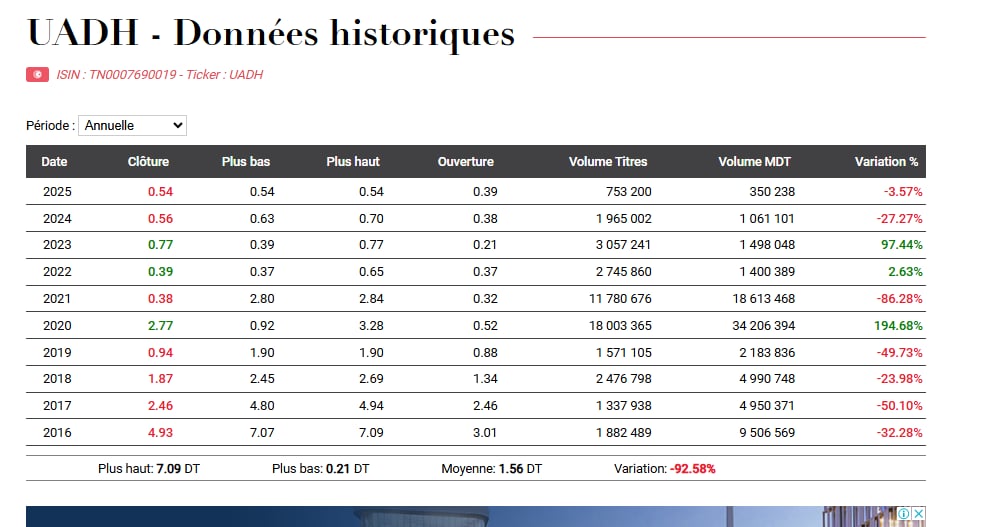Click the 2023 ouverture value 0.21
Image resolution: width=990 pixels, height=527 pixels.
click(x=485, y=245)
